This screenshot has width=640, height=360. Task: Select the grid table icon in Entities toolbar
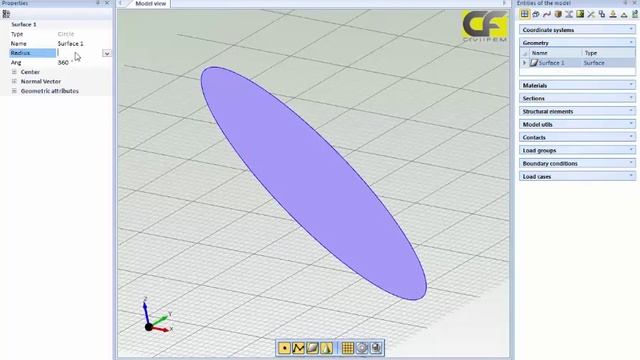[x=524, y=15]
